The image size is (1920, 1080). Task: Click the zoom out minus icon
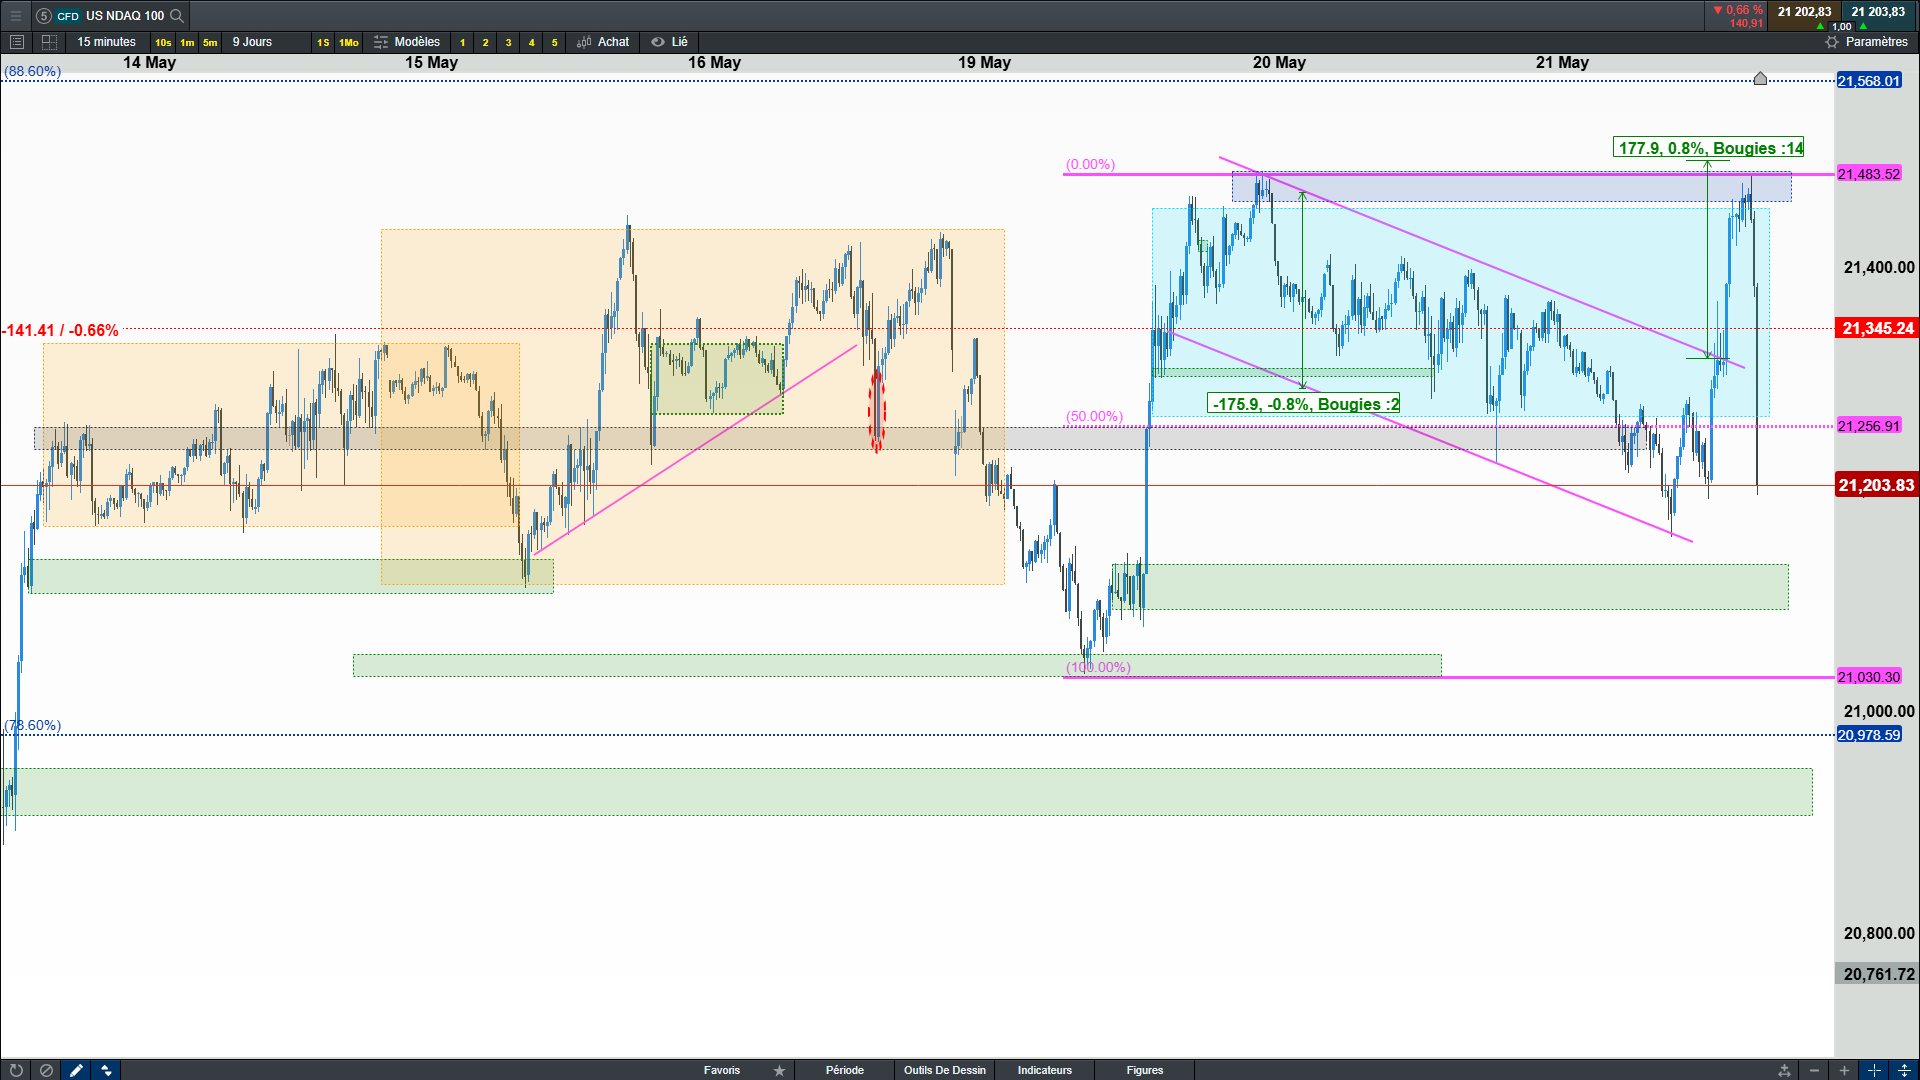click(x=1814, y=1070)
